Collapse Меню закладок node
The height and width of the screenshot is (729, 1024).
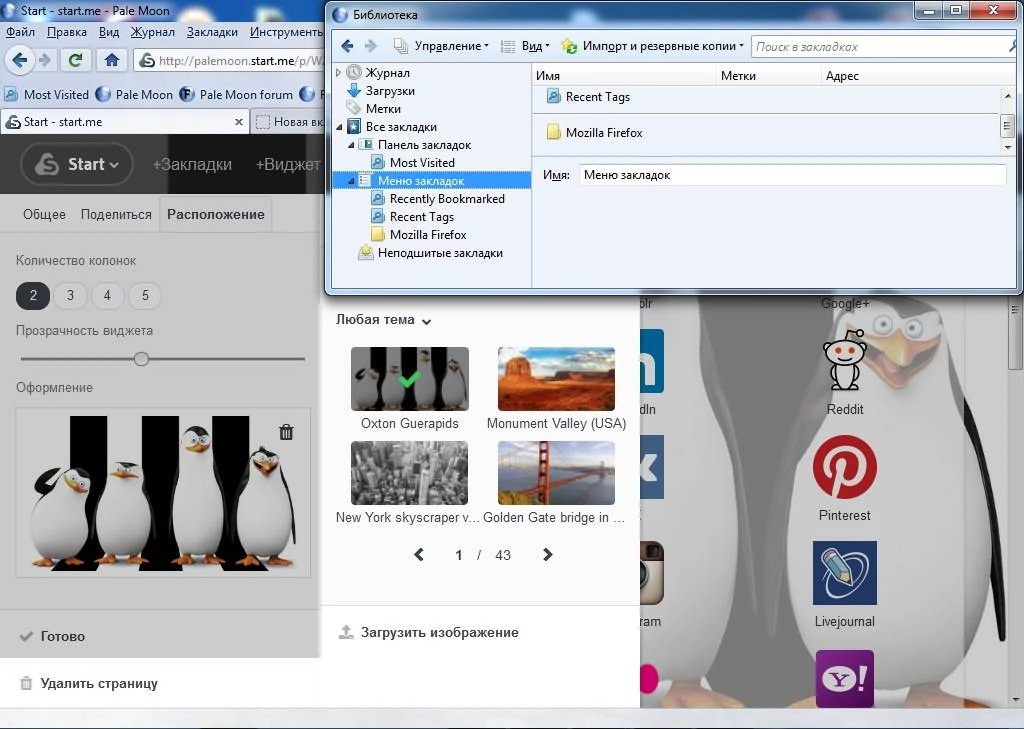point(351,181)
